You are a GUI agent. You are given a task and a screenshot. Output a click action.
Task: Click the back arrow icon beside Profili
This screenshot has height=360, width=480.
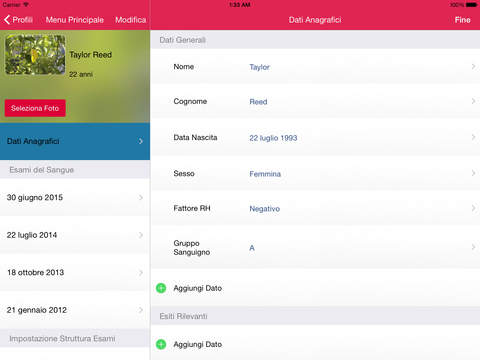pos(7,20)
